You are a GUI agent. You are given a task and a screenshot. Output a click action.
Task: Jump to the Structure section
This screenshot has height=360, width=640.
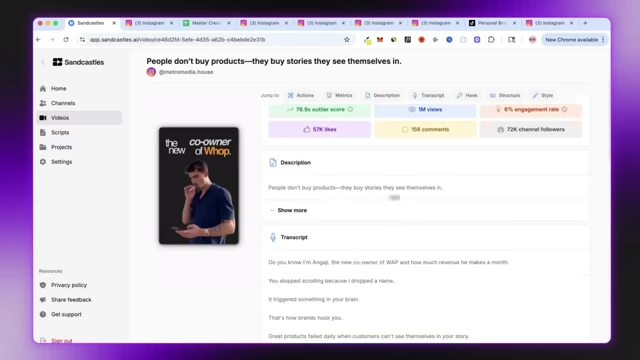[505, 96]
